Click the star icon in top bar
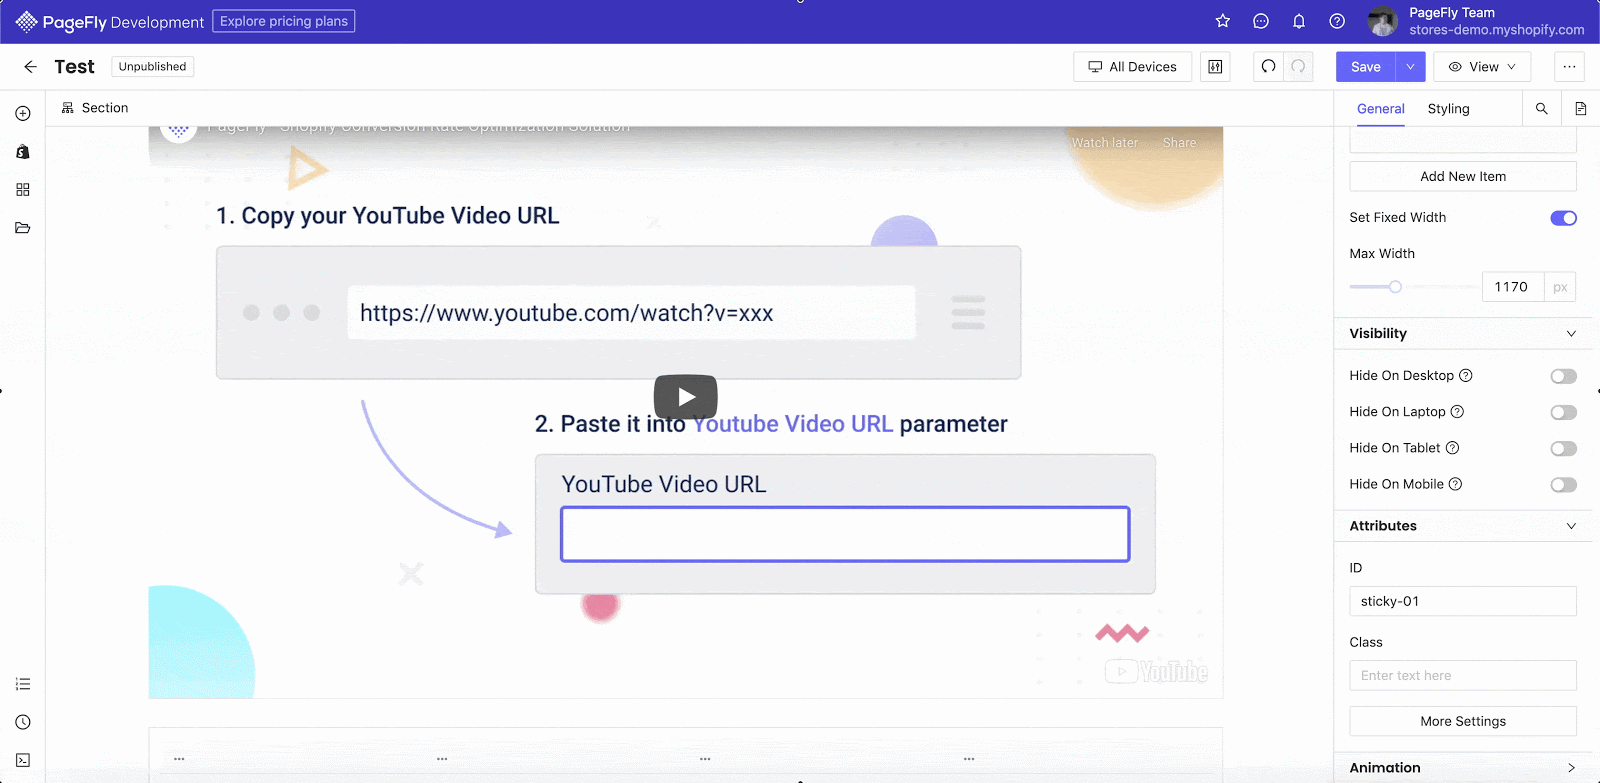 1223,21
